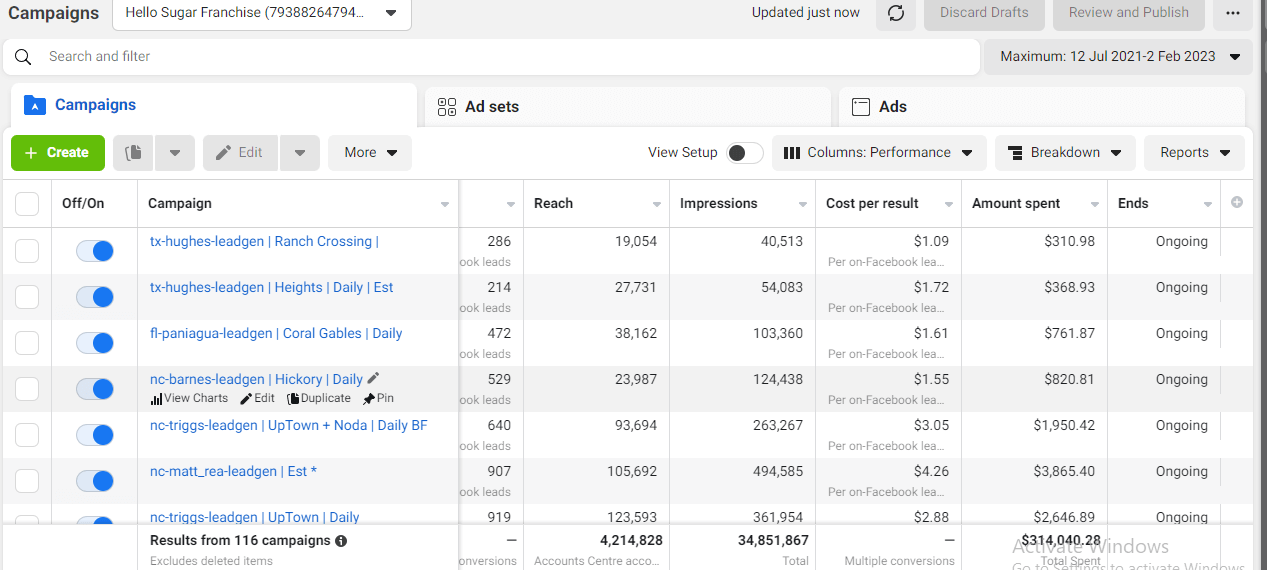Open the three-dots more options menu
This screenshot has height=570, width=1267.
tap(1232, 13)
